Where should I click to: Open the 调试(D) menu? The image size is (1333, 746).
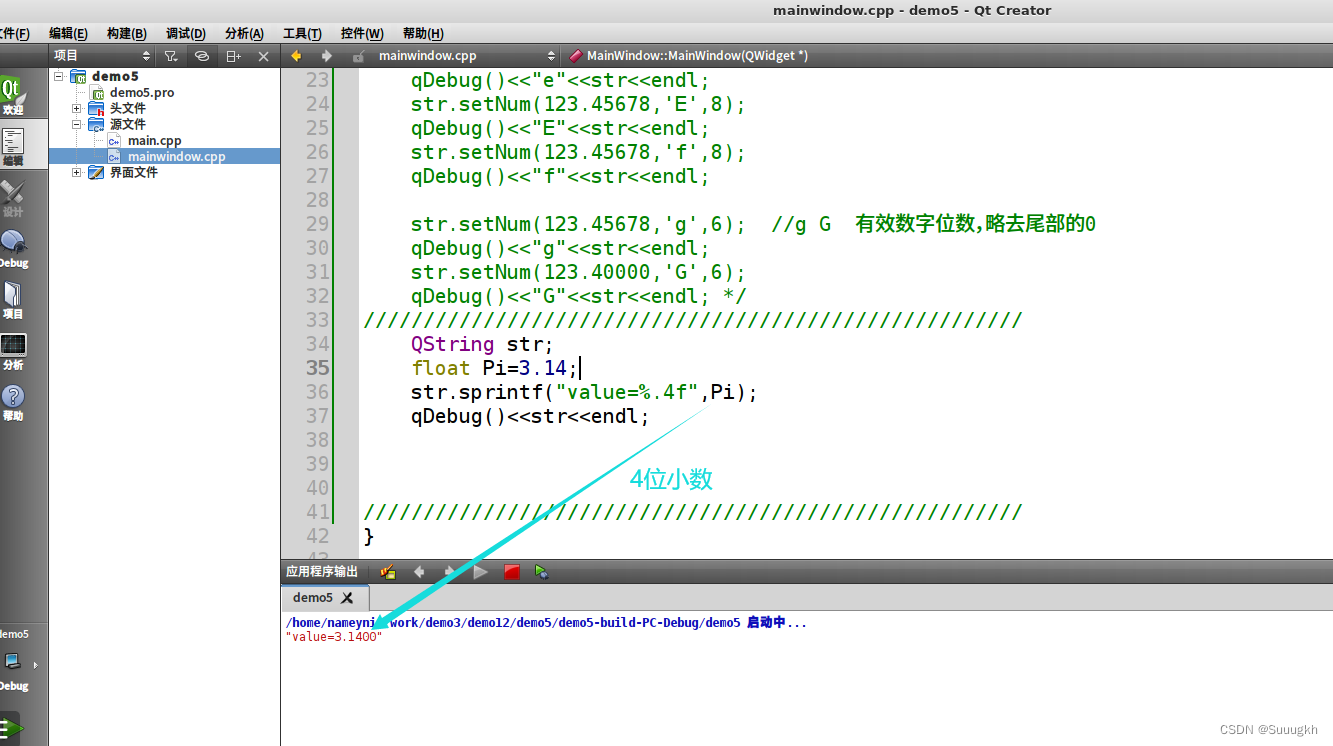pos(185,33)
